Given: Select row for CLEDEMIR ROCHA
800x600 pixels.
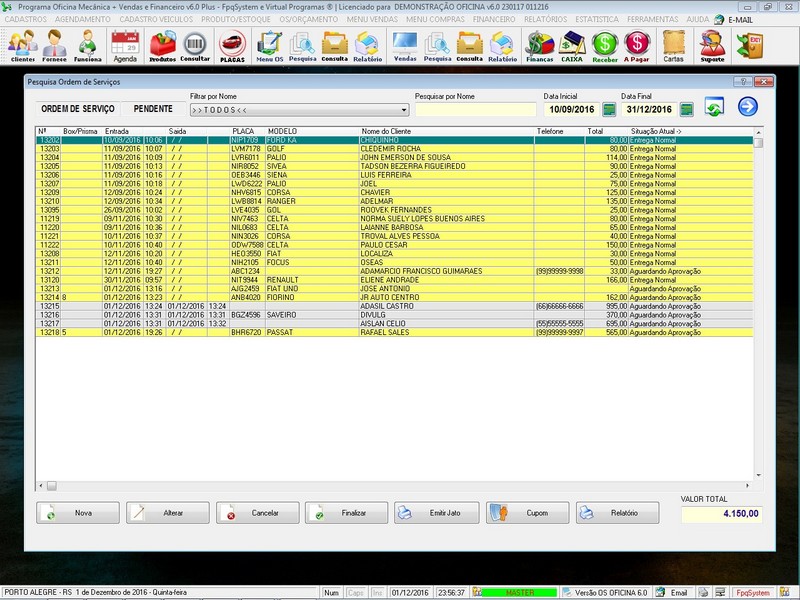Looking at the screenshot, I should coord(394,149).
